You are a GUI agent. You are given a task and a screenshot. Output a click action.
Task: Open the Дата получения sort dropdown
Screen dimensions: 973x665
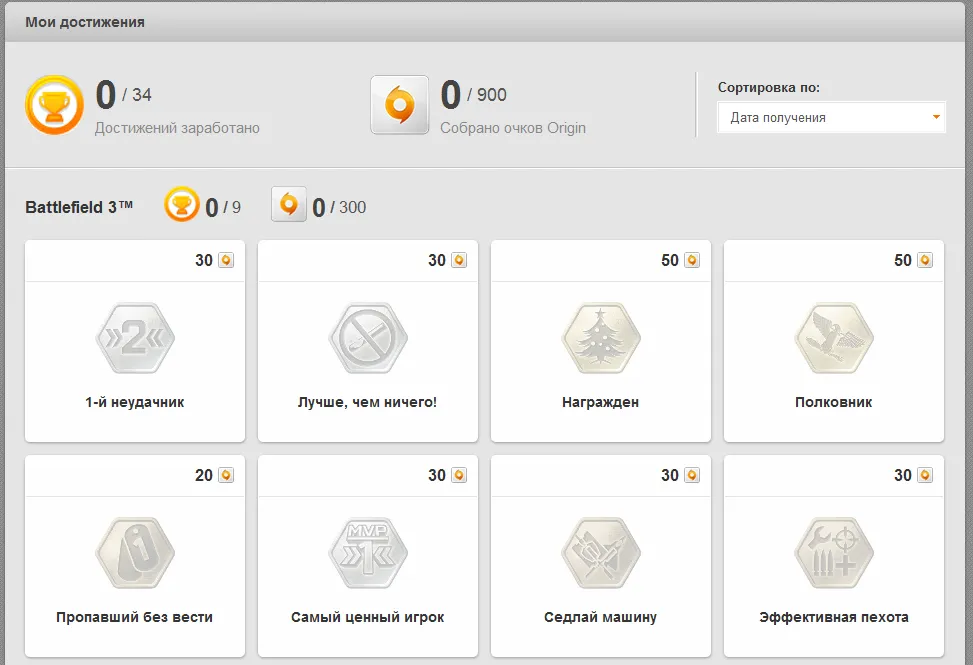(832, 117)
